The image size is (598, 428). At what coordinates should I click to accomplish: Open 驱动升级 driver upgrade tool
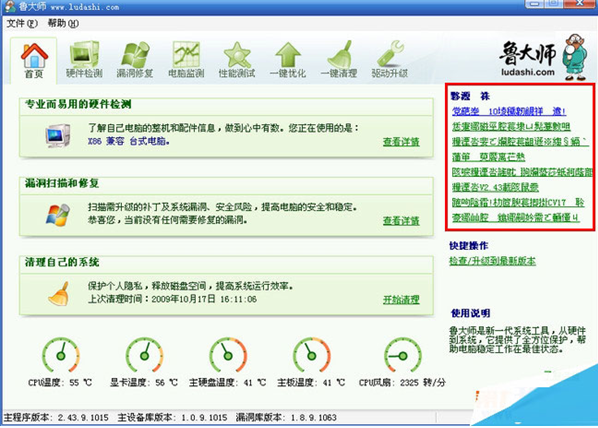(x=390, y=60)
